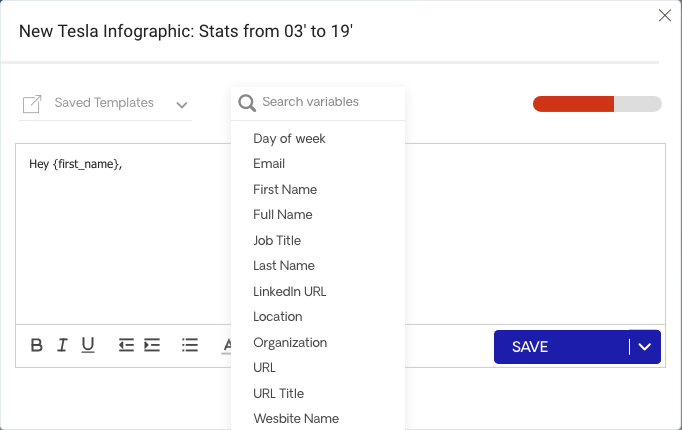Insert LinkedIn URL variable
Viewport: 682px width, 430px height.
(x=290, y=291)
